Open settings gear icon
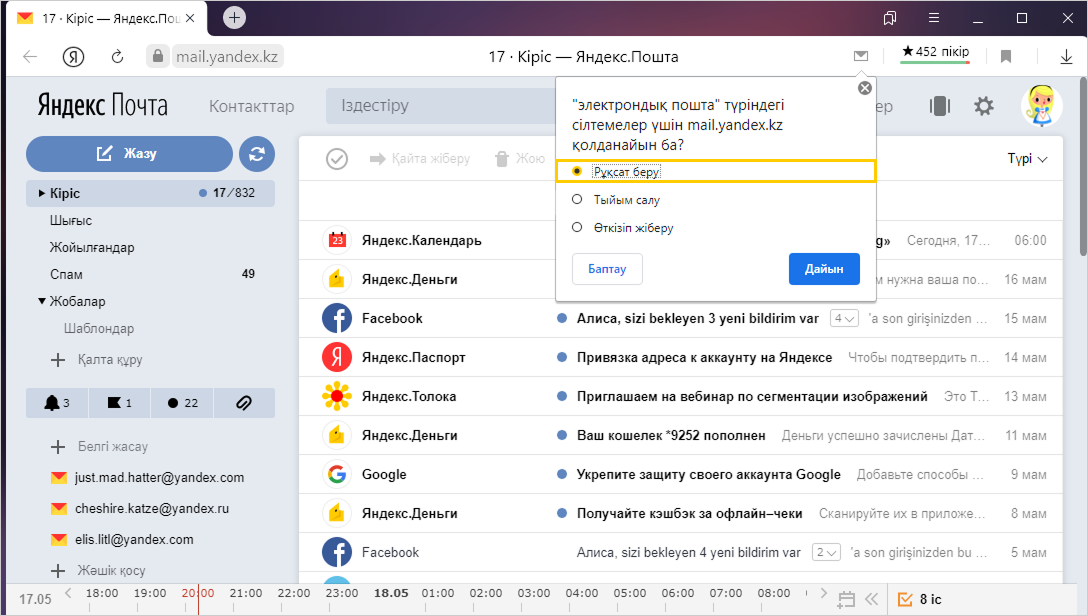Viewport: 1088px width, 616px height. [984, 106]
